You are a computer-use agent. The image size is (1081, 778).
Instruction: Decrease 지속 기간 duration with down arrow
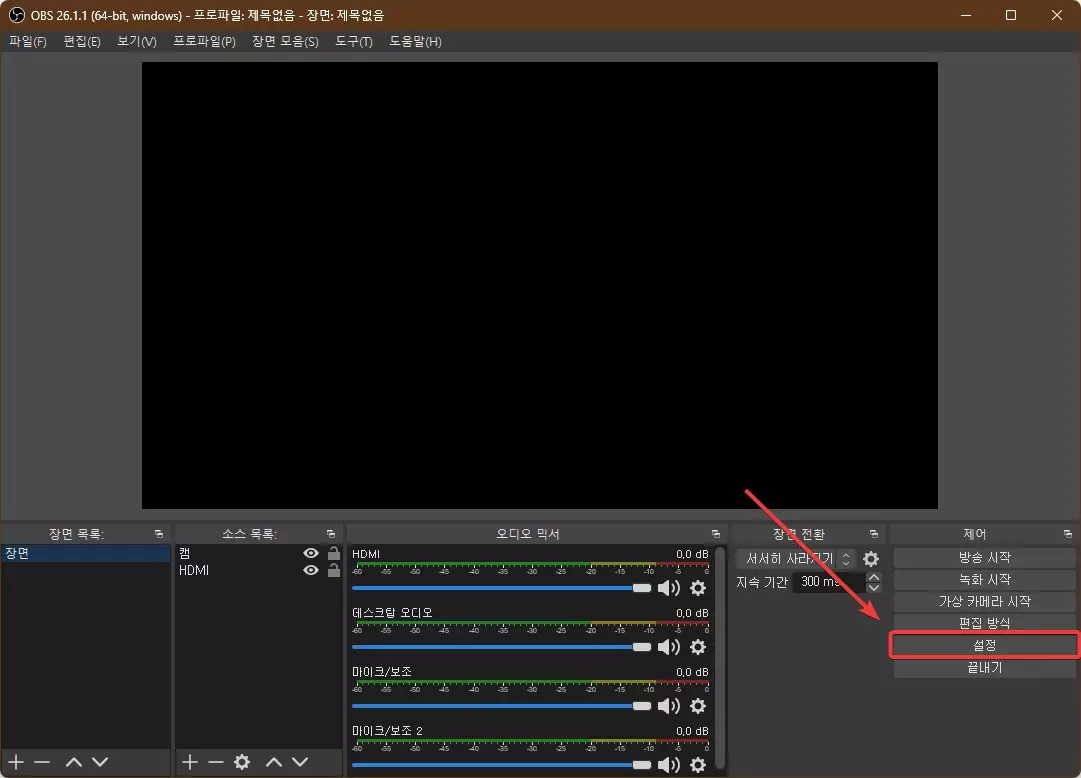[873, 588]
